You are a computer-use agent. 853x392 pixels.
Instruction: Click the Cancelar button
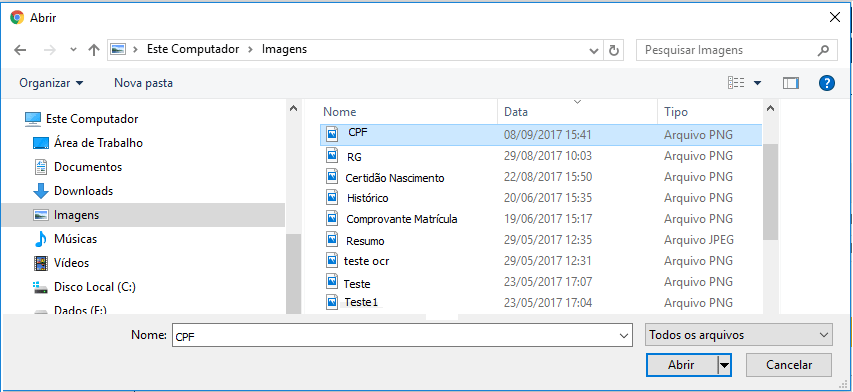pyautogui.click(x=789, y=365)
